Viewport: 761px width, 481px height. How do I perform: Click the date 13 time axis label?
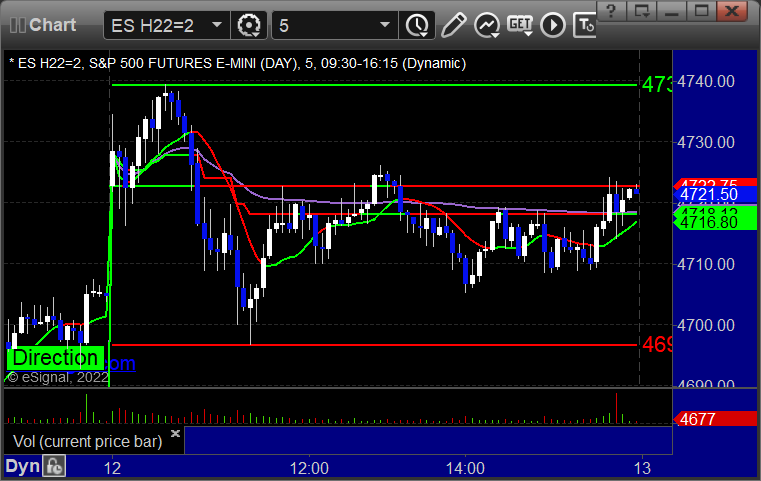pyautogui.click(x=642, y=468)
